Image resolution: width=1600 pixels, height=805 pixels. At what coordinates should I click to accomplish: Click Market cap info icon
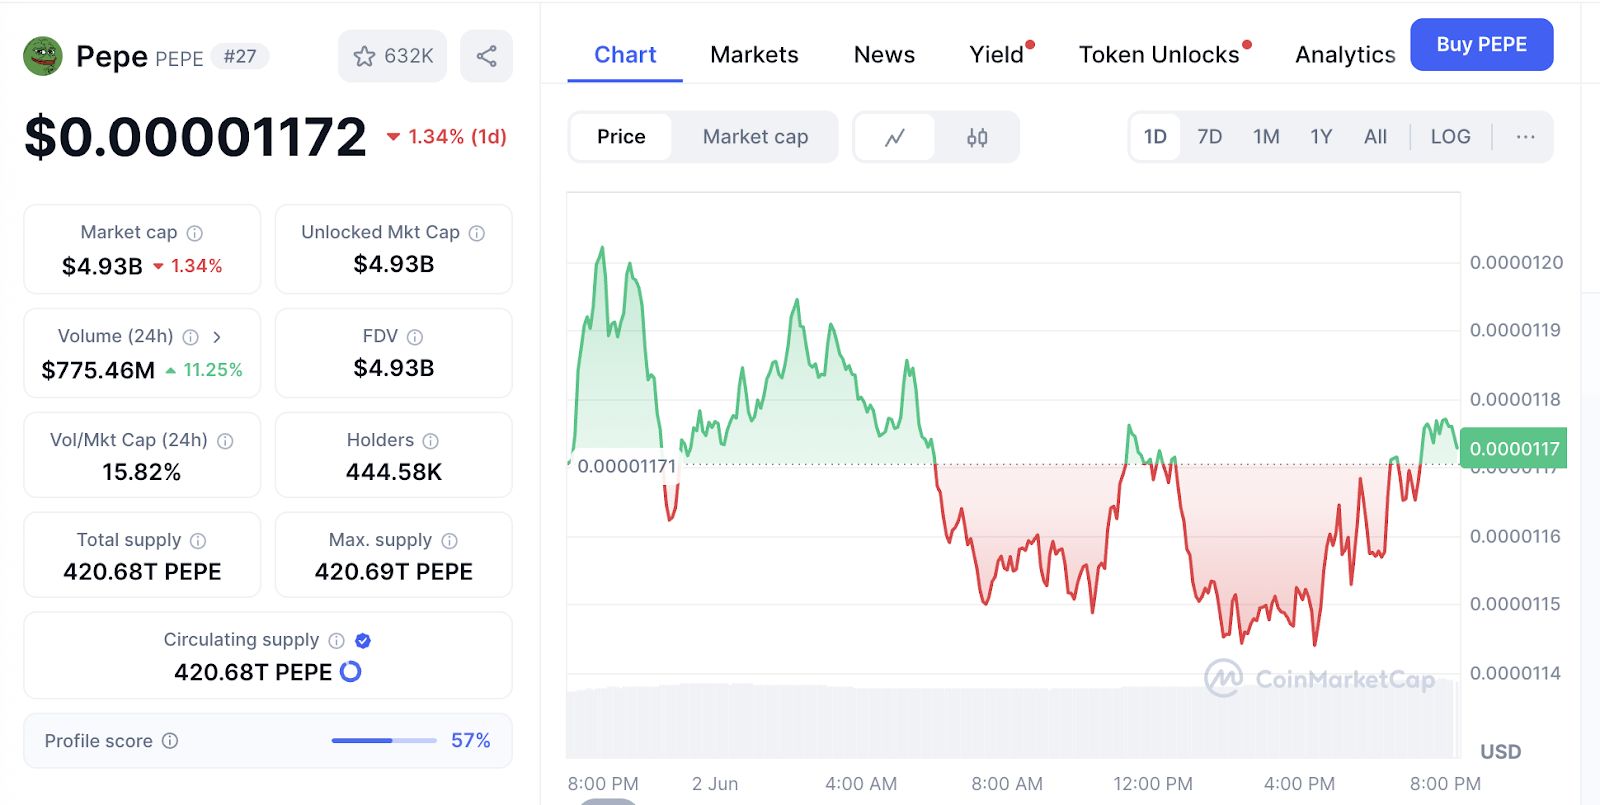coord(195,233)
